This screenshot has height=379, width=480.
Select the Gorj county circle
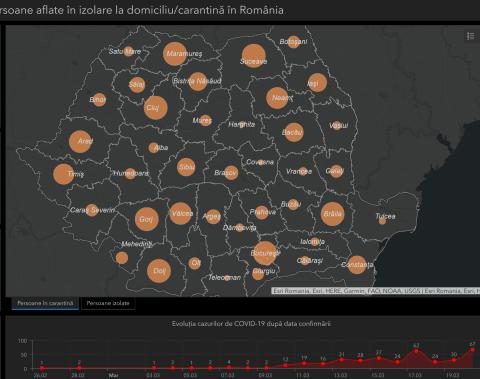point(146,219)
